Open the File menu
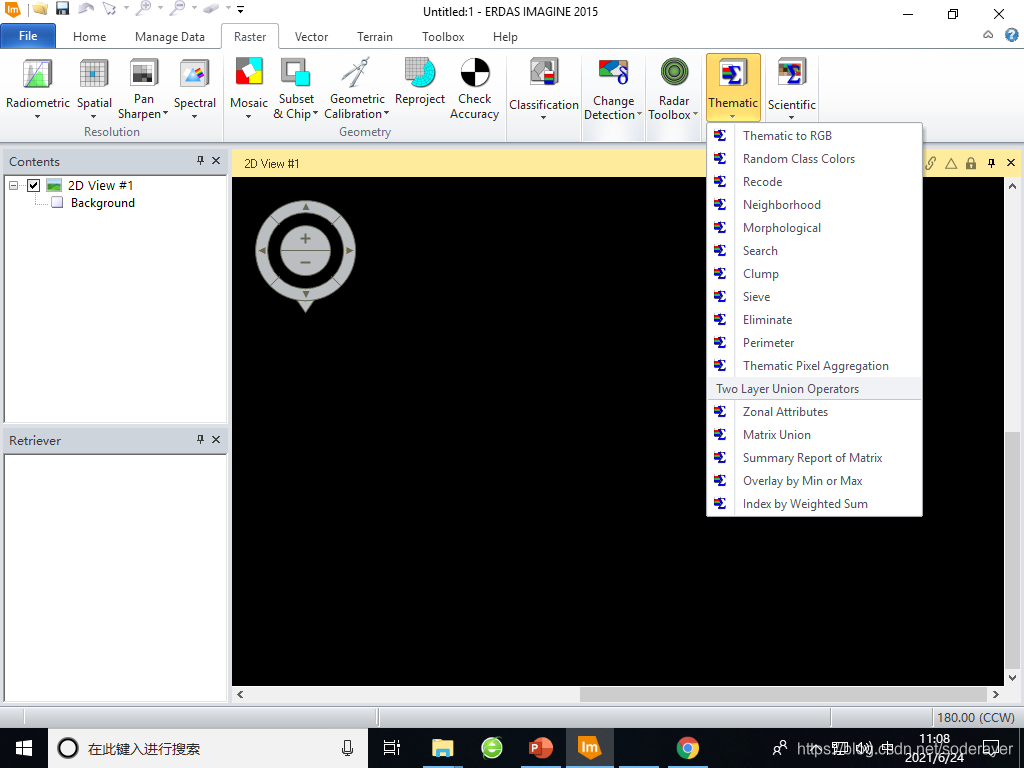 [x=28, y=36]
